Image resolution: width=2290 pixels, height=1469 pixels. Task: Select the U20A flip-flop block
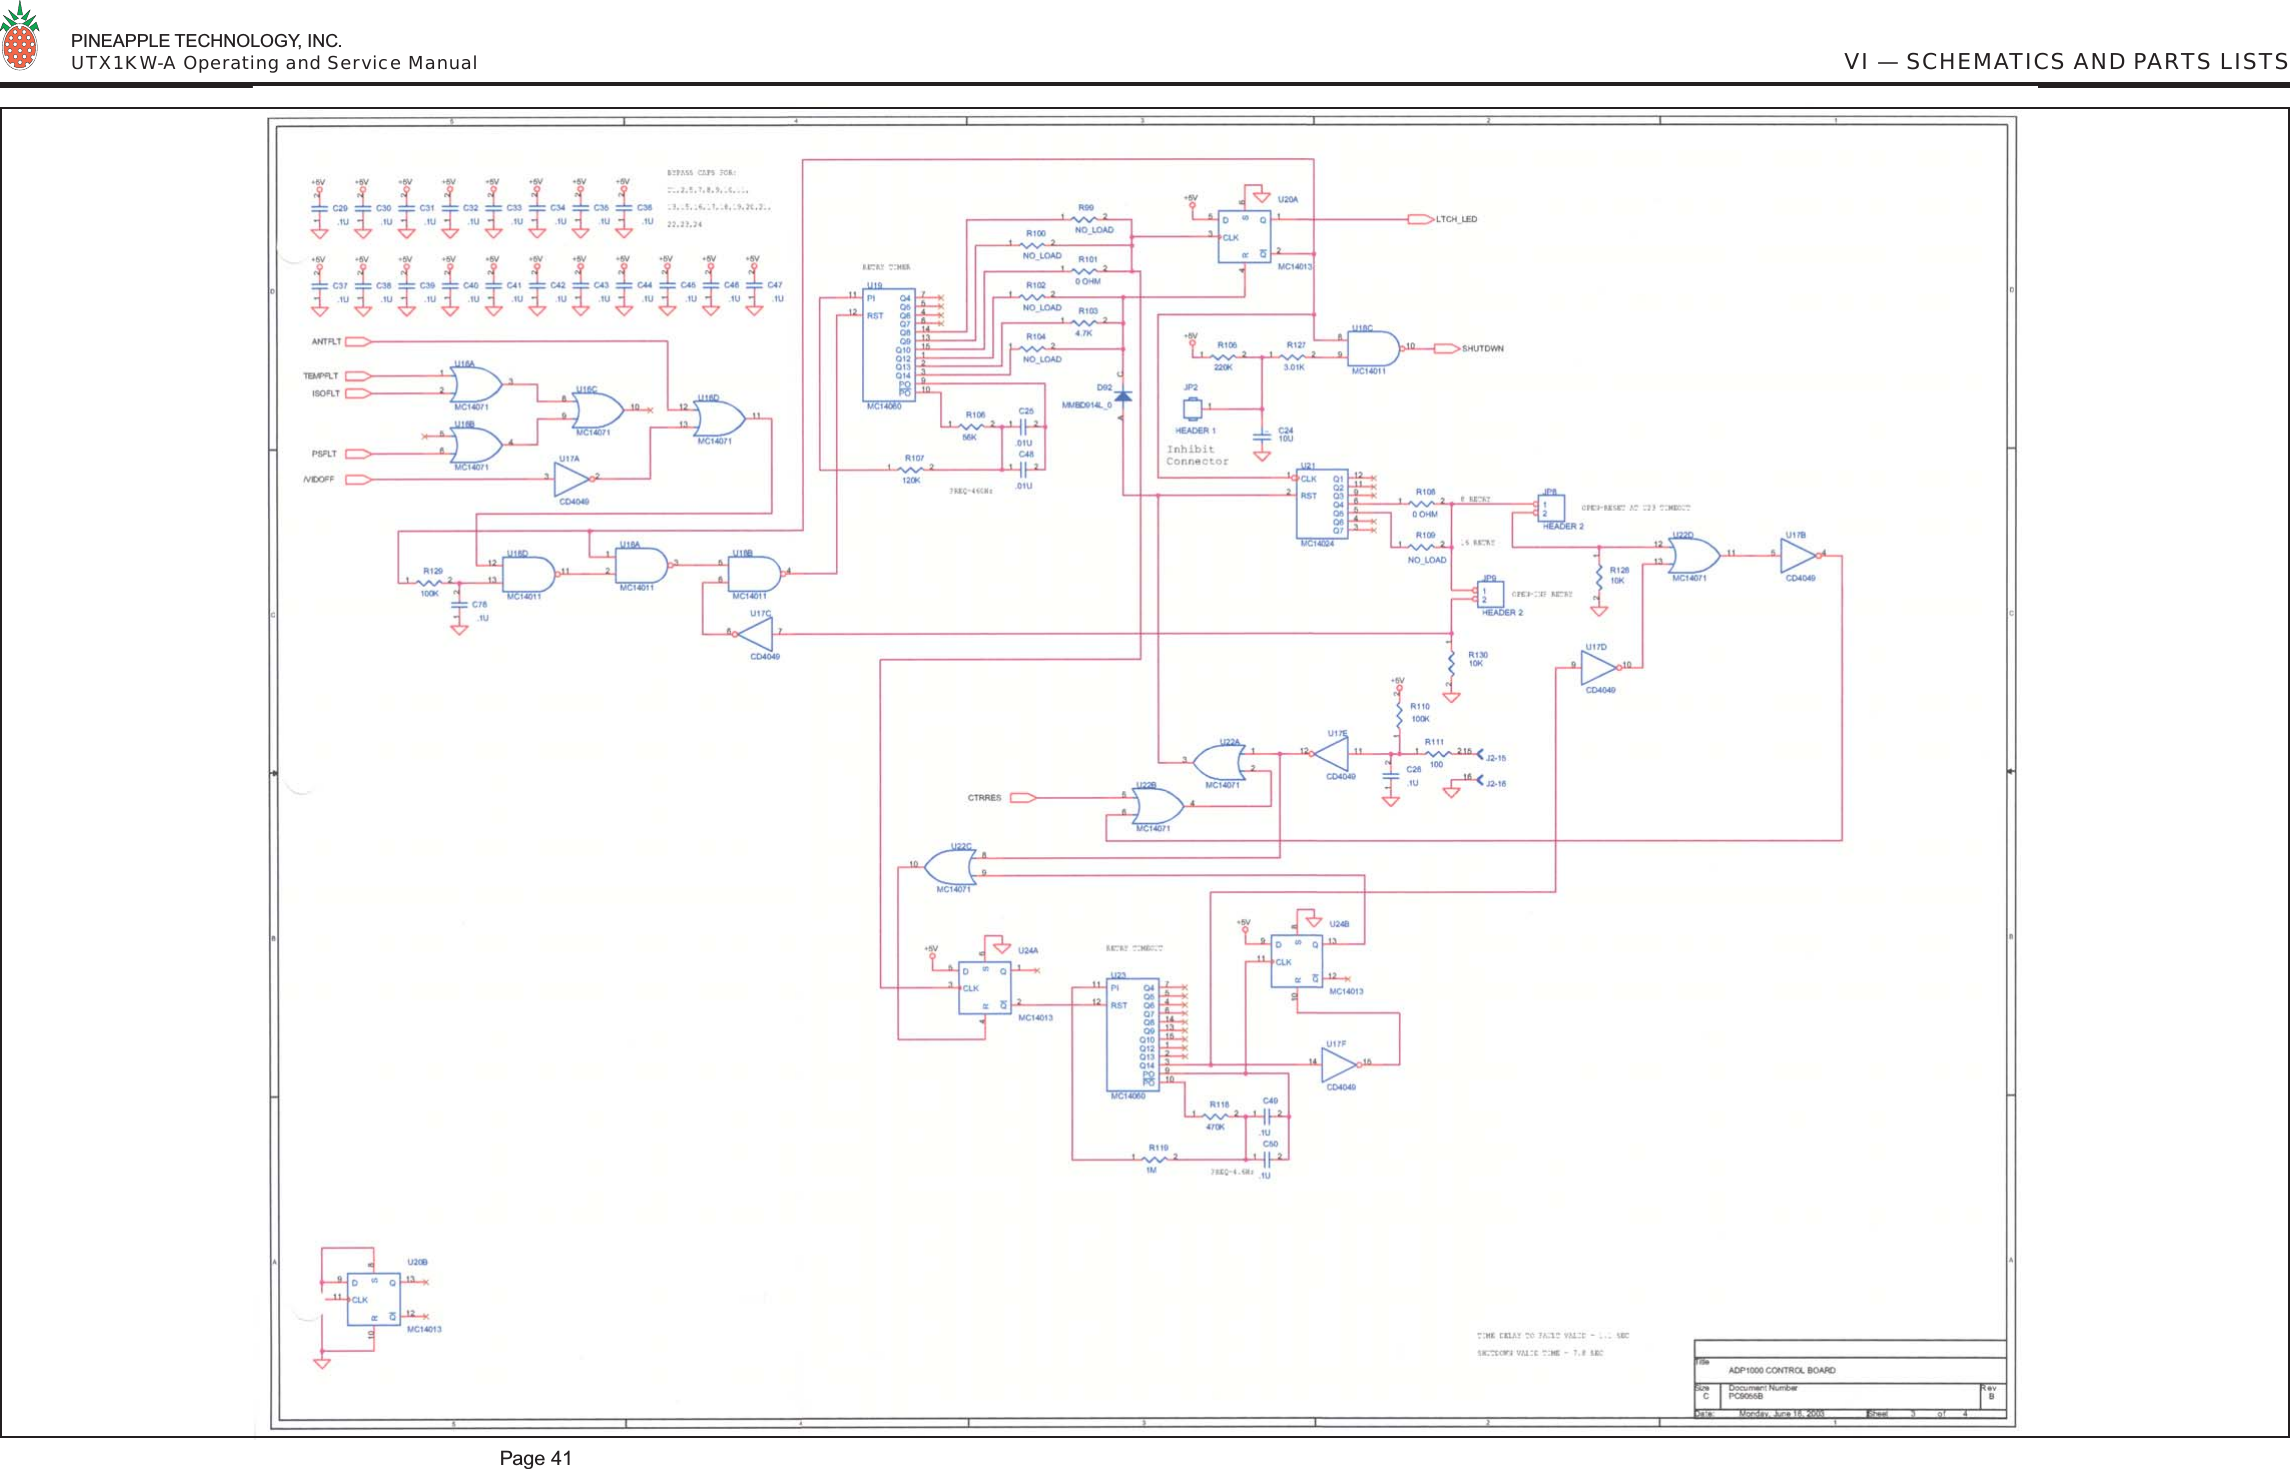coord(1244,237)
